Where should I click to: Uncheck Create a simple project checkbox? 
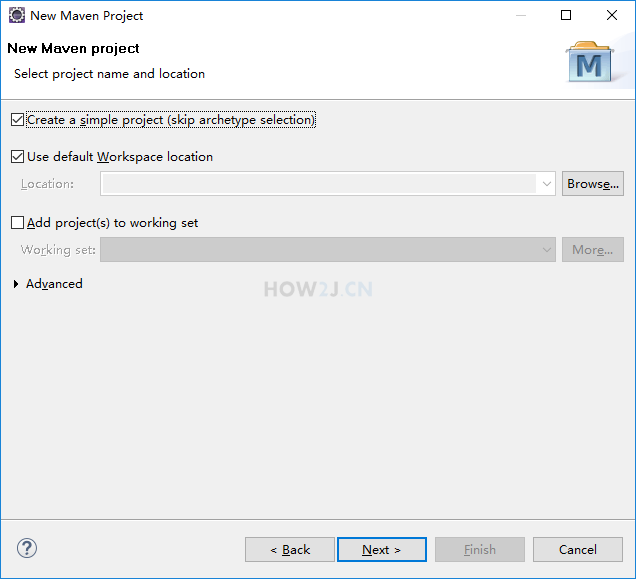coord(17,120)
